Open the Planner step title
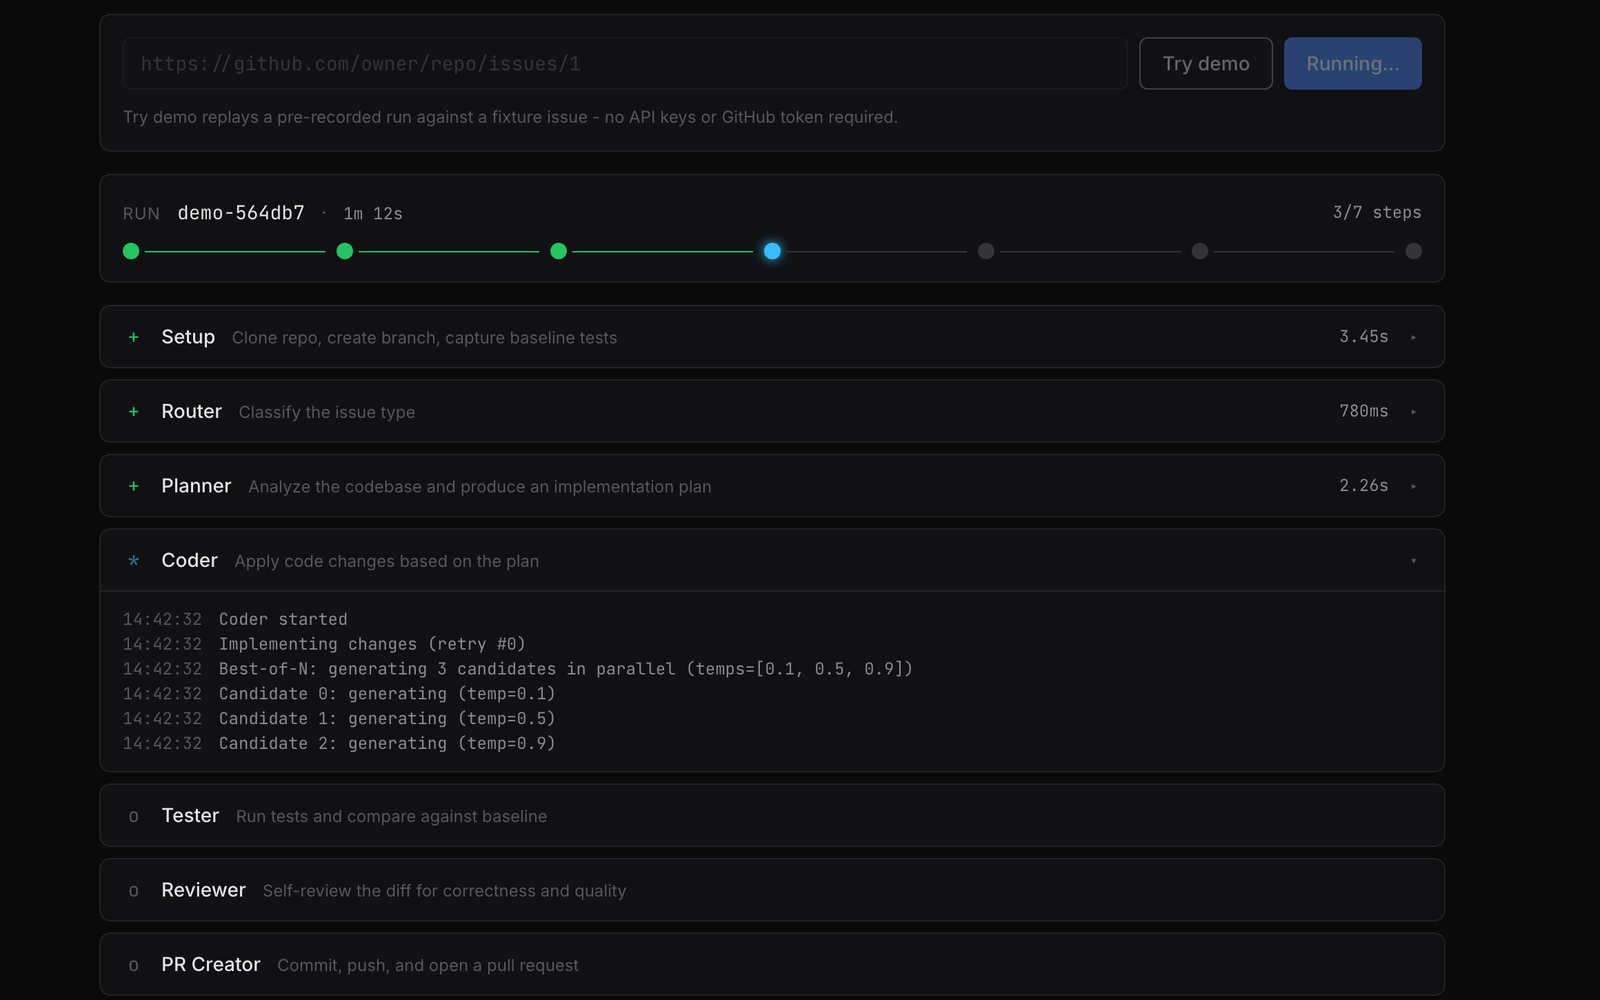This screenshot has height=1000, width=1600. pyautogui.click(x=196, y=486)
